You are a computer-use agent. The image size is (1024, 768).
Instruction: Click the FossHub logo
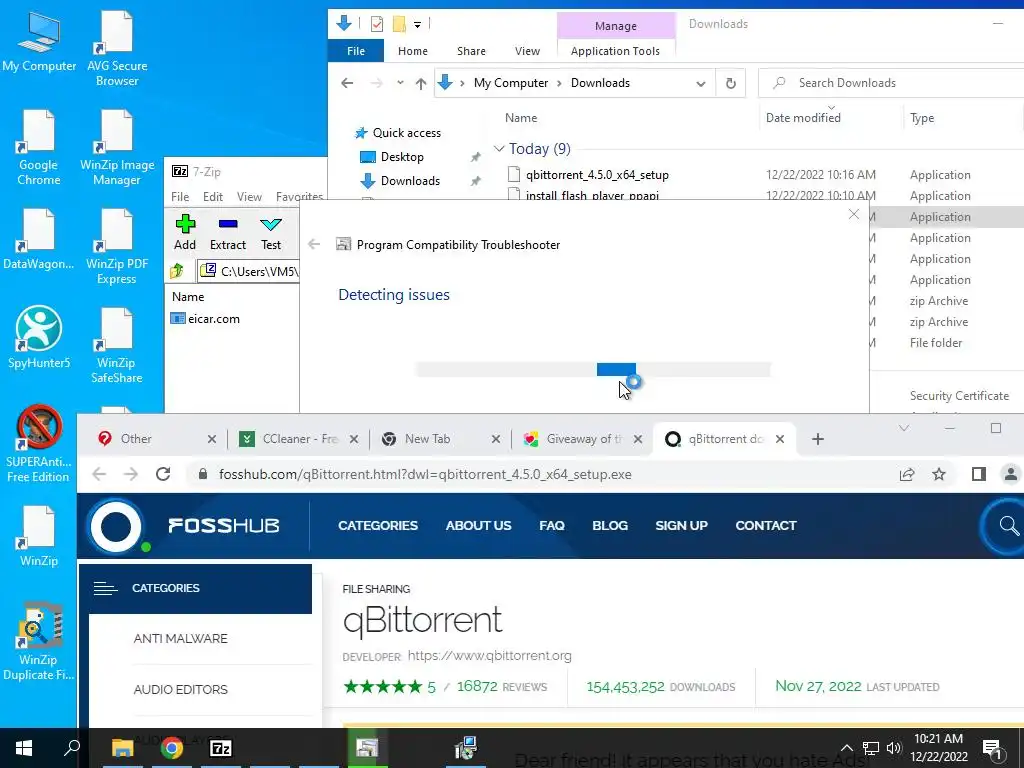click(185, 526)
